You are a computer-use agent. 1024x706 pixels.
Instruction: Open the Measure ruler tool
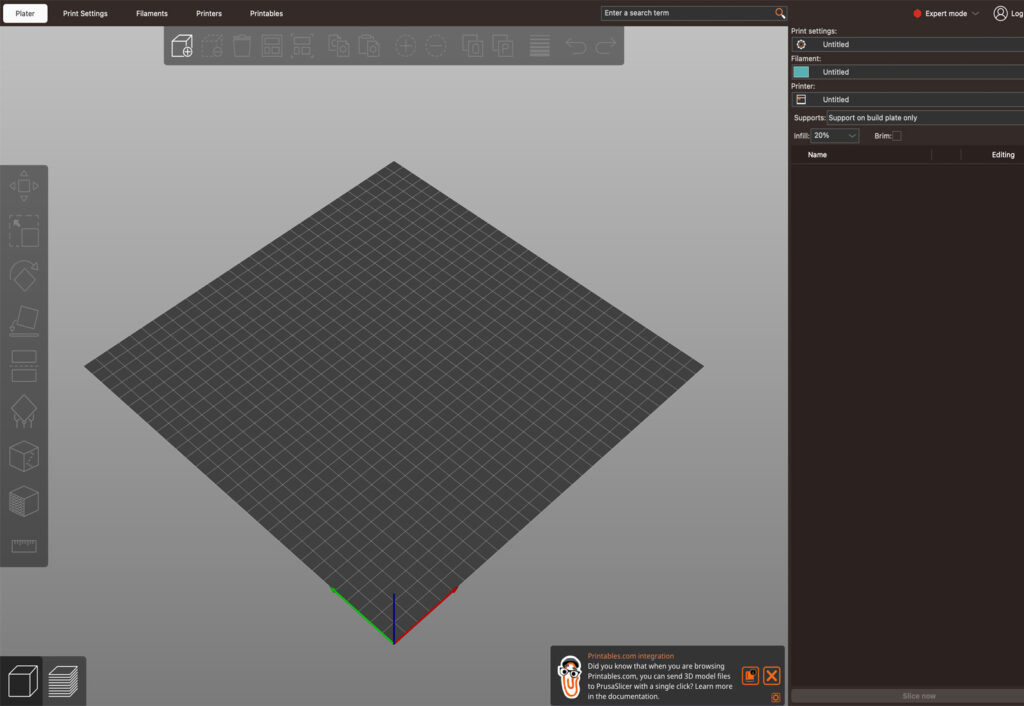pyautogui.click(x=24, y=546)
